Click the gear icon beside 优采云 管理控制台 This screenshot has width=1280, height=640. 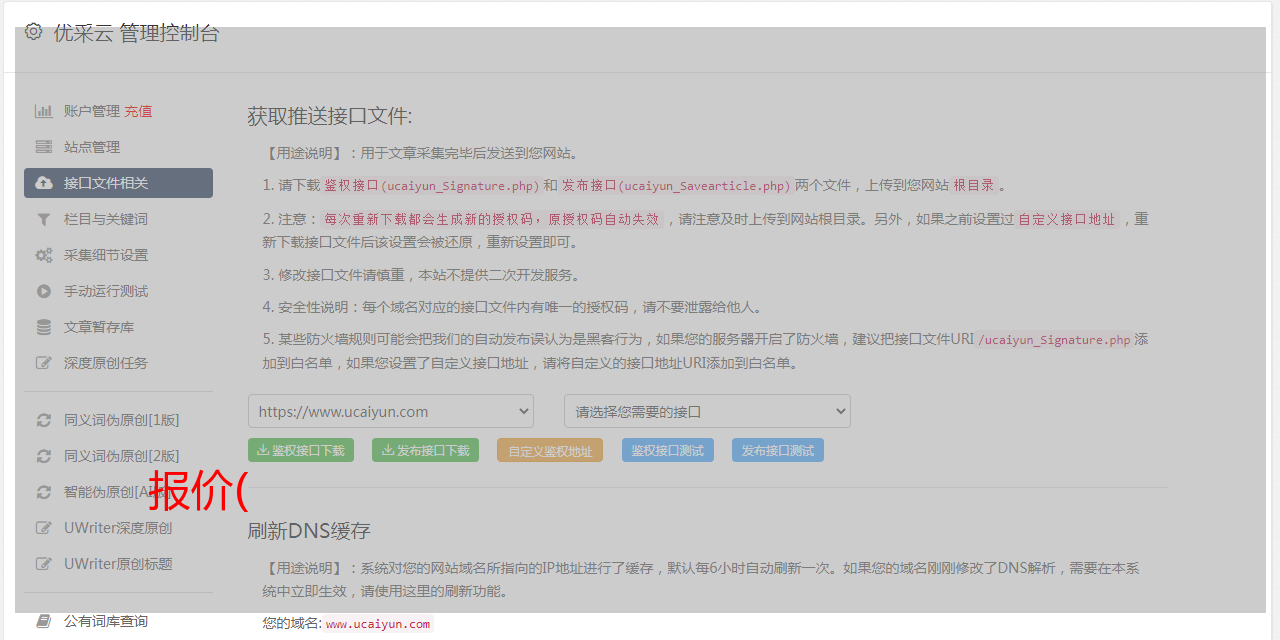coord(34,32)
